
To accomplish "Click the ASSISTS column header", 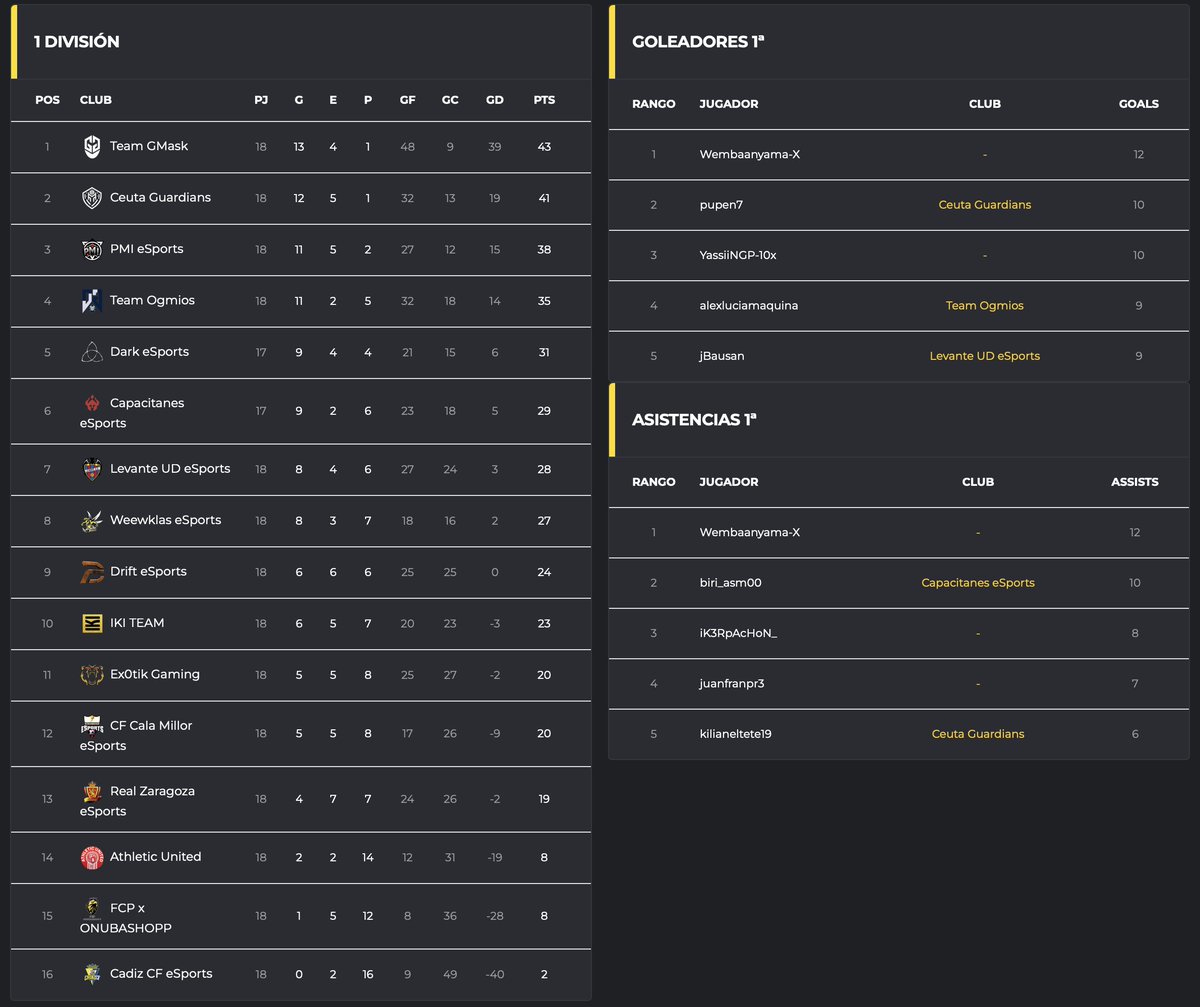I will click(1135, 482).
